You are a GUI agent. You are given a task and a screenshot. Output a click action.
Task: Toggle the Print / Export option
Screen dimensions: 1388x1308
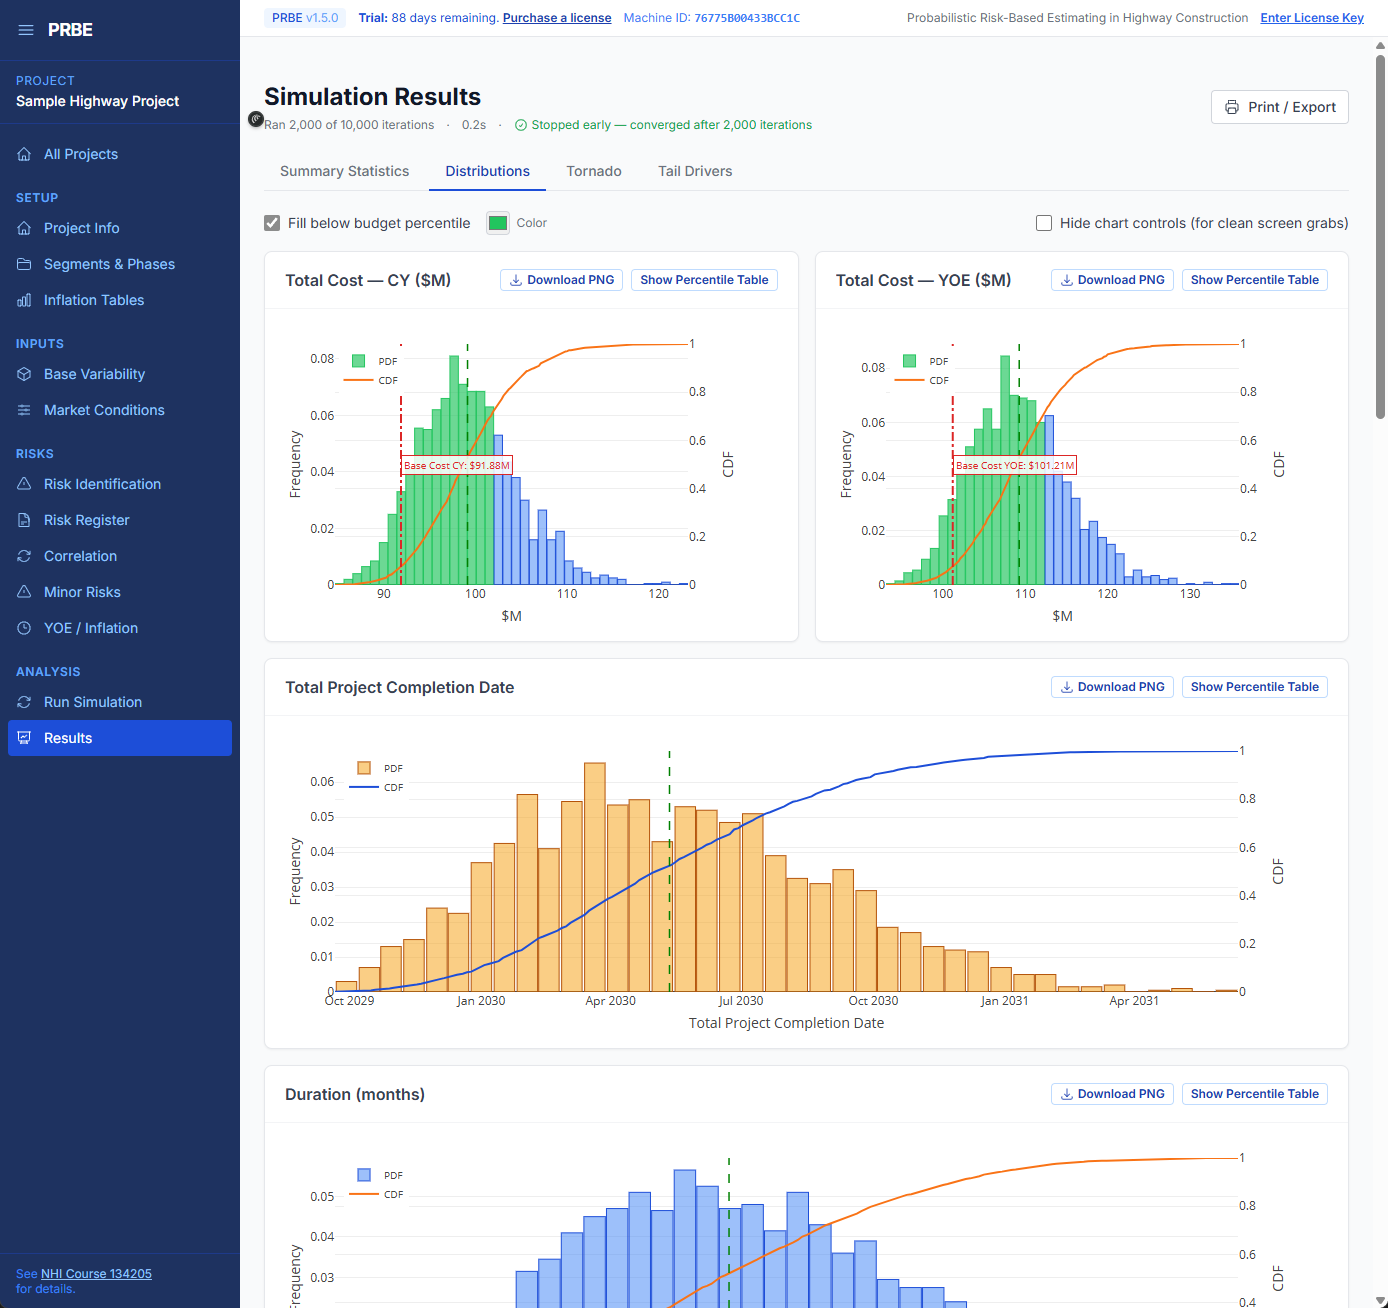[x=1279, y=107]
